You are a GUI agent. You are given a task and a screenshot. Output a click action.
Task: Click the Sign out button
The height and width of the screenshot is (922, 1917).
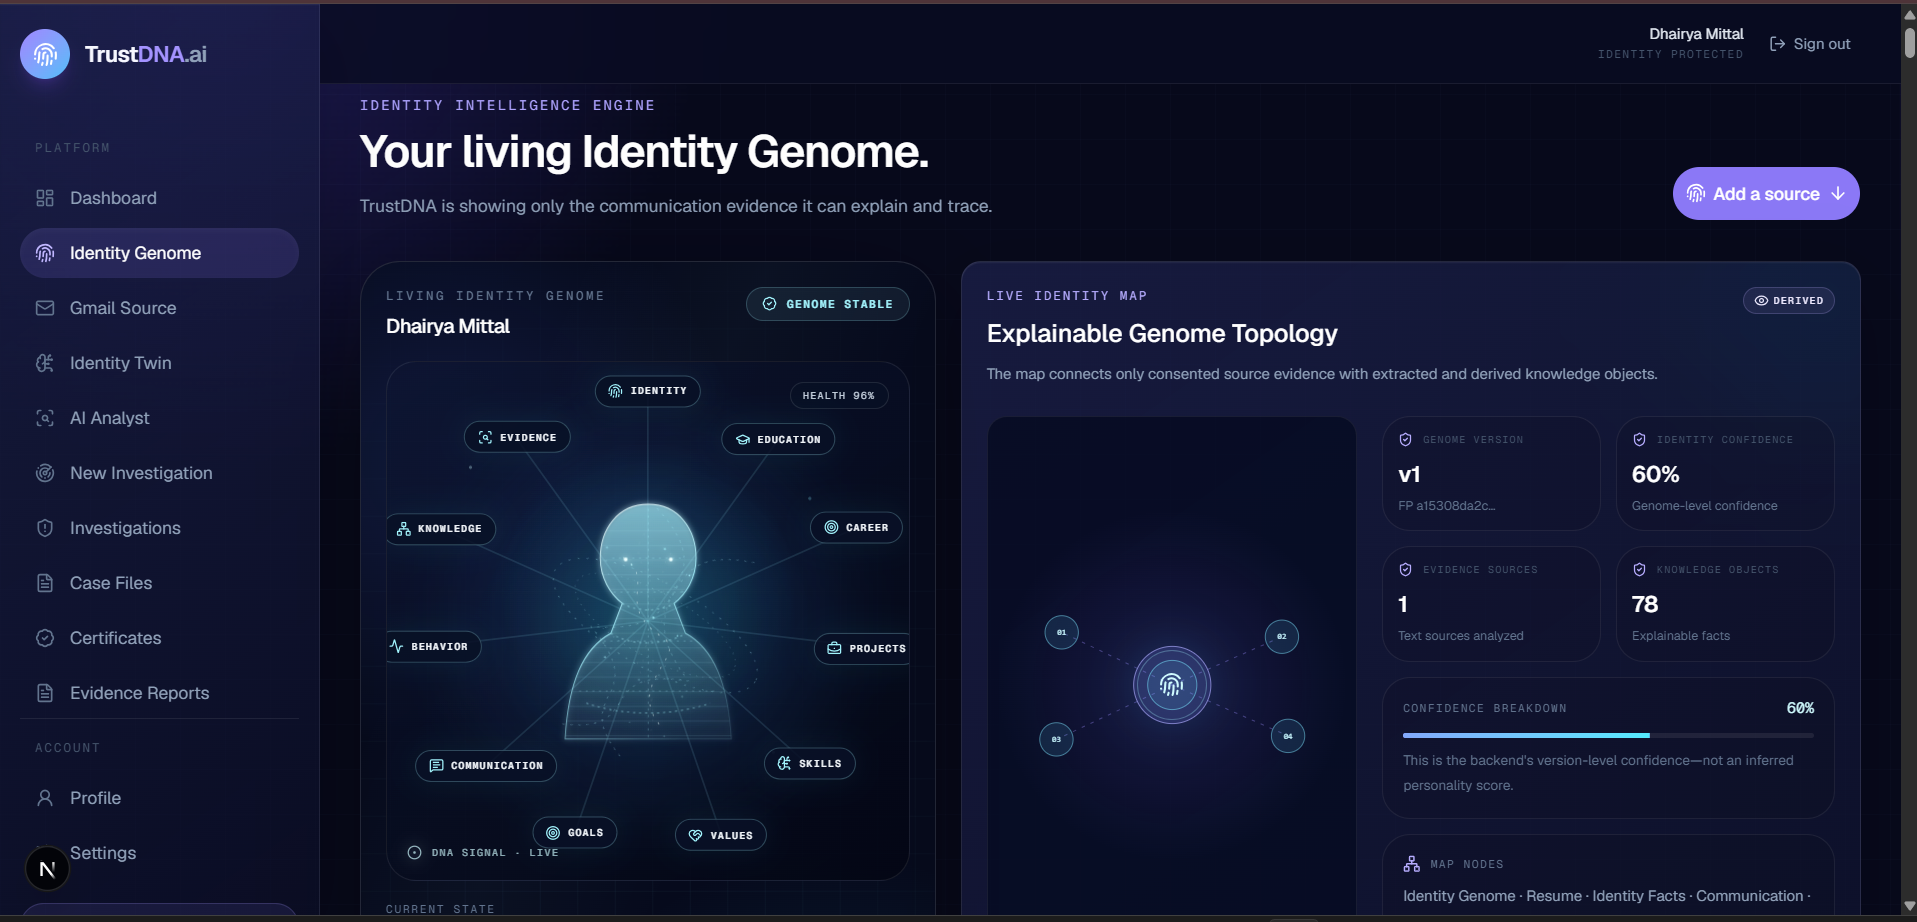[x=1810, y=44]
